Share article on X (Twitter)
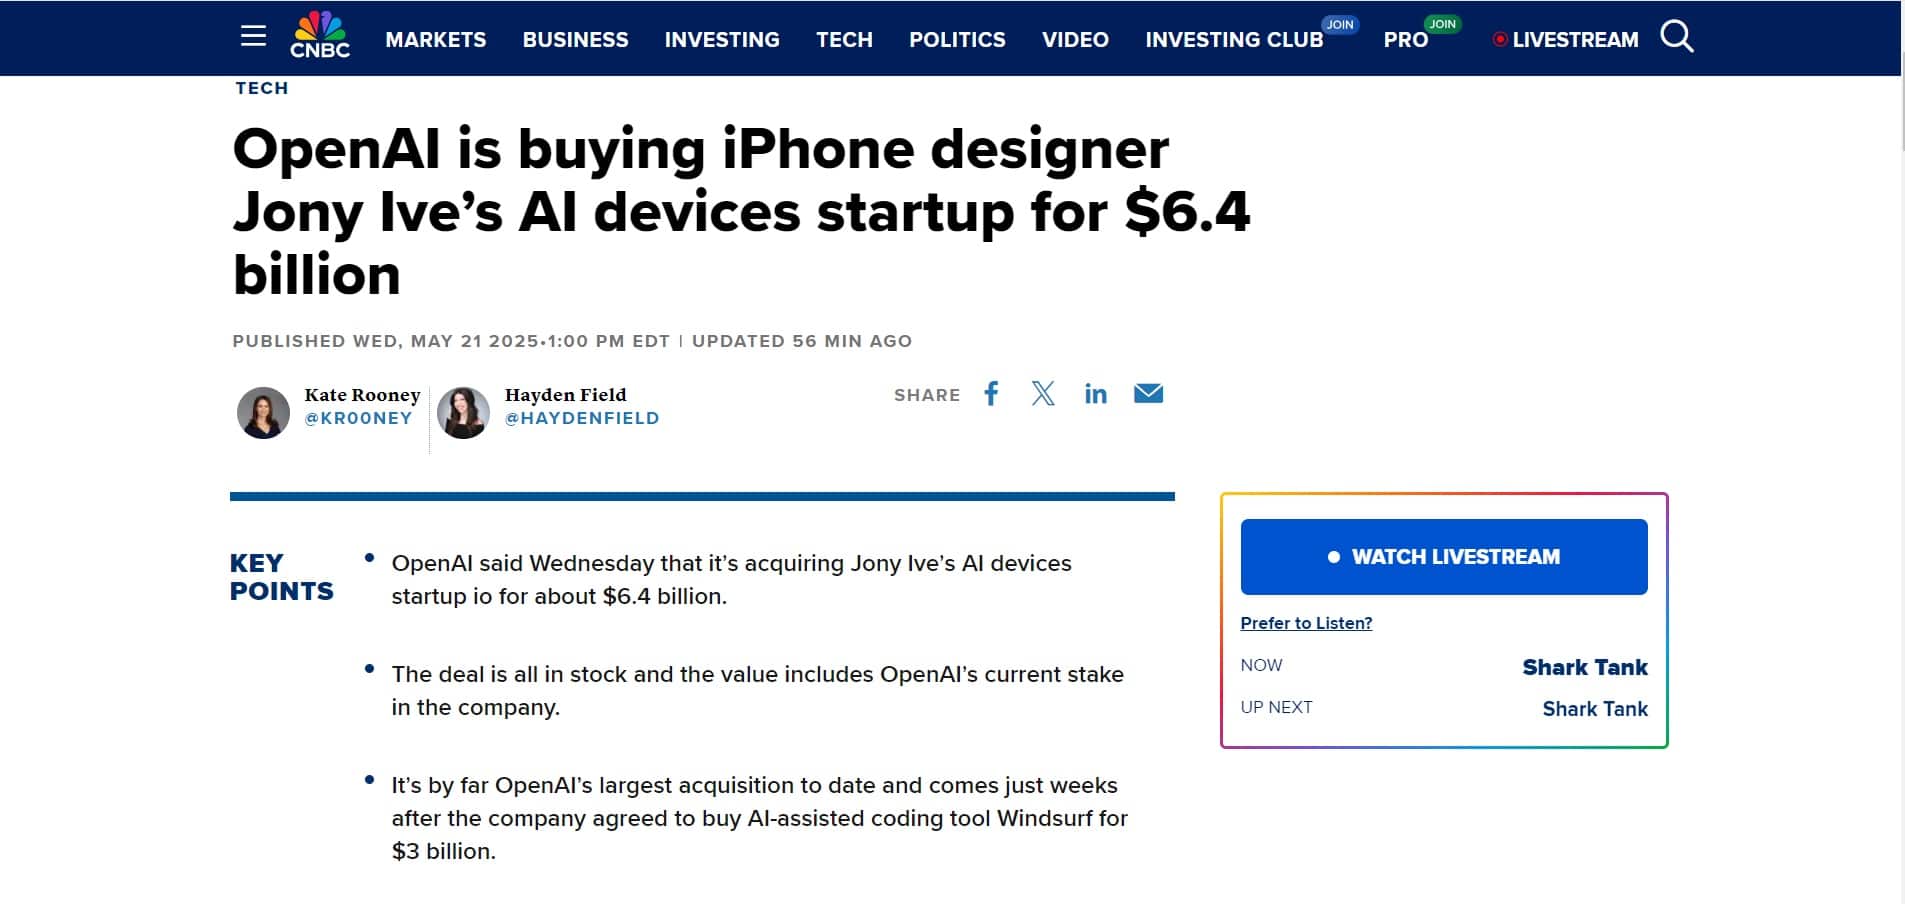The image size is (1905, 904). [1043, 394]
